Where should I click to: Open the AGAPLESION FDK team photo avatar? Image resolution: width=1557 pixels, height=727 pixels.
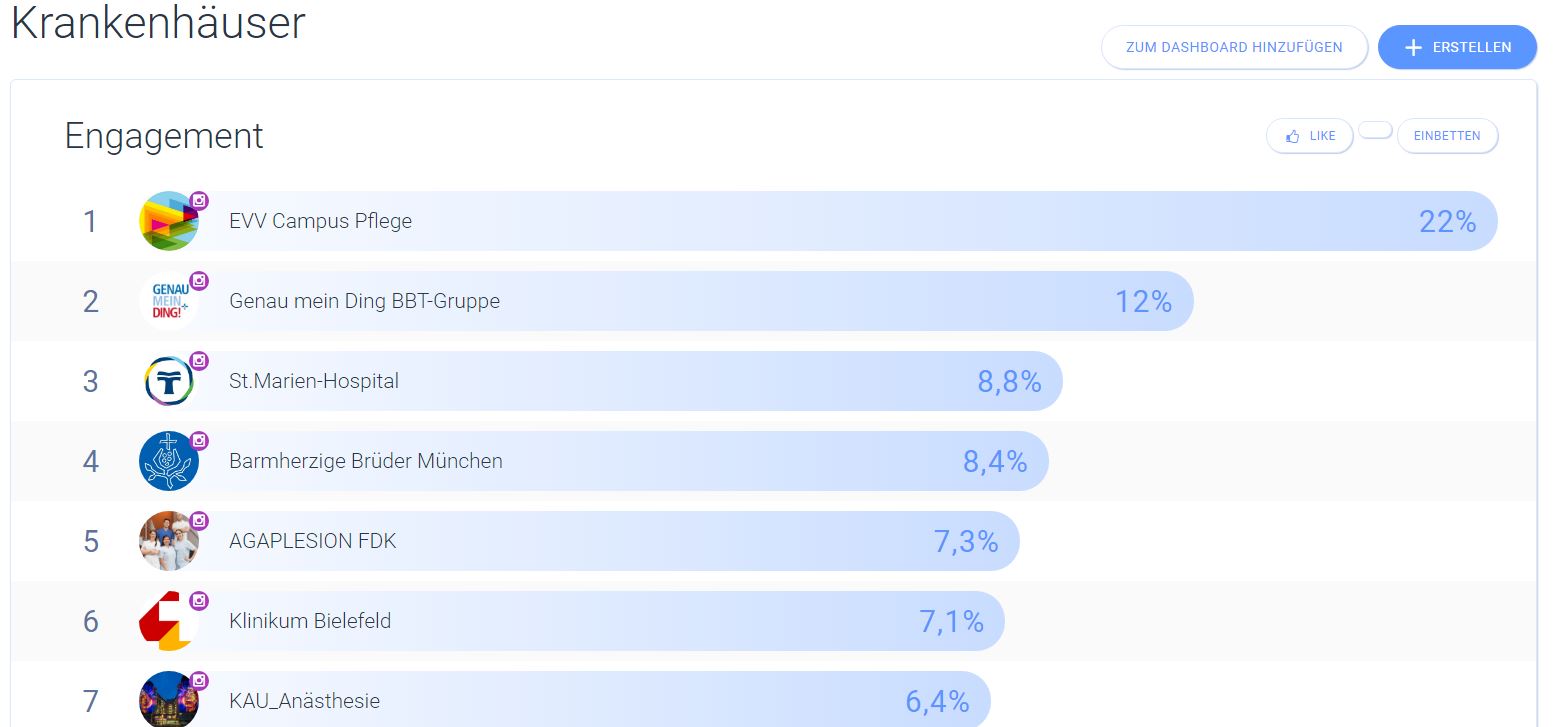point(169,541)
